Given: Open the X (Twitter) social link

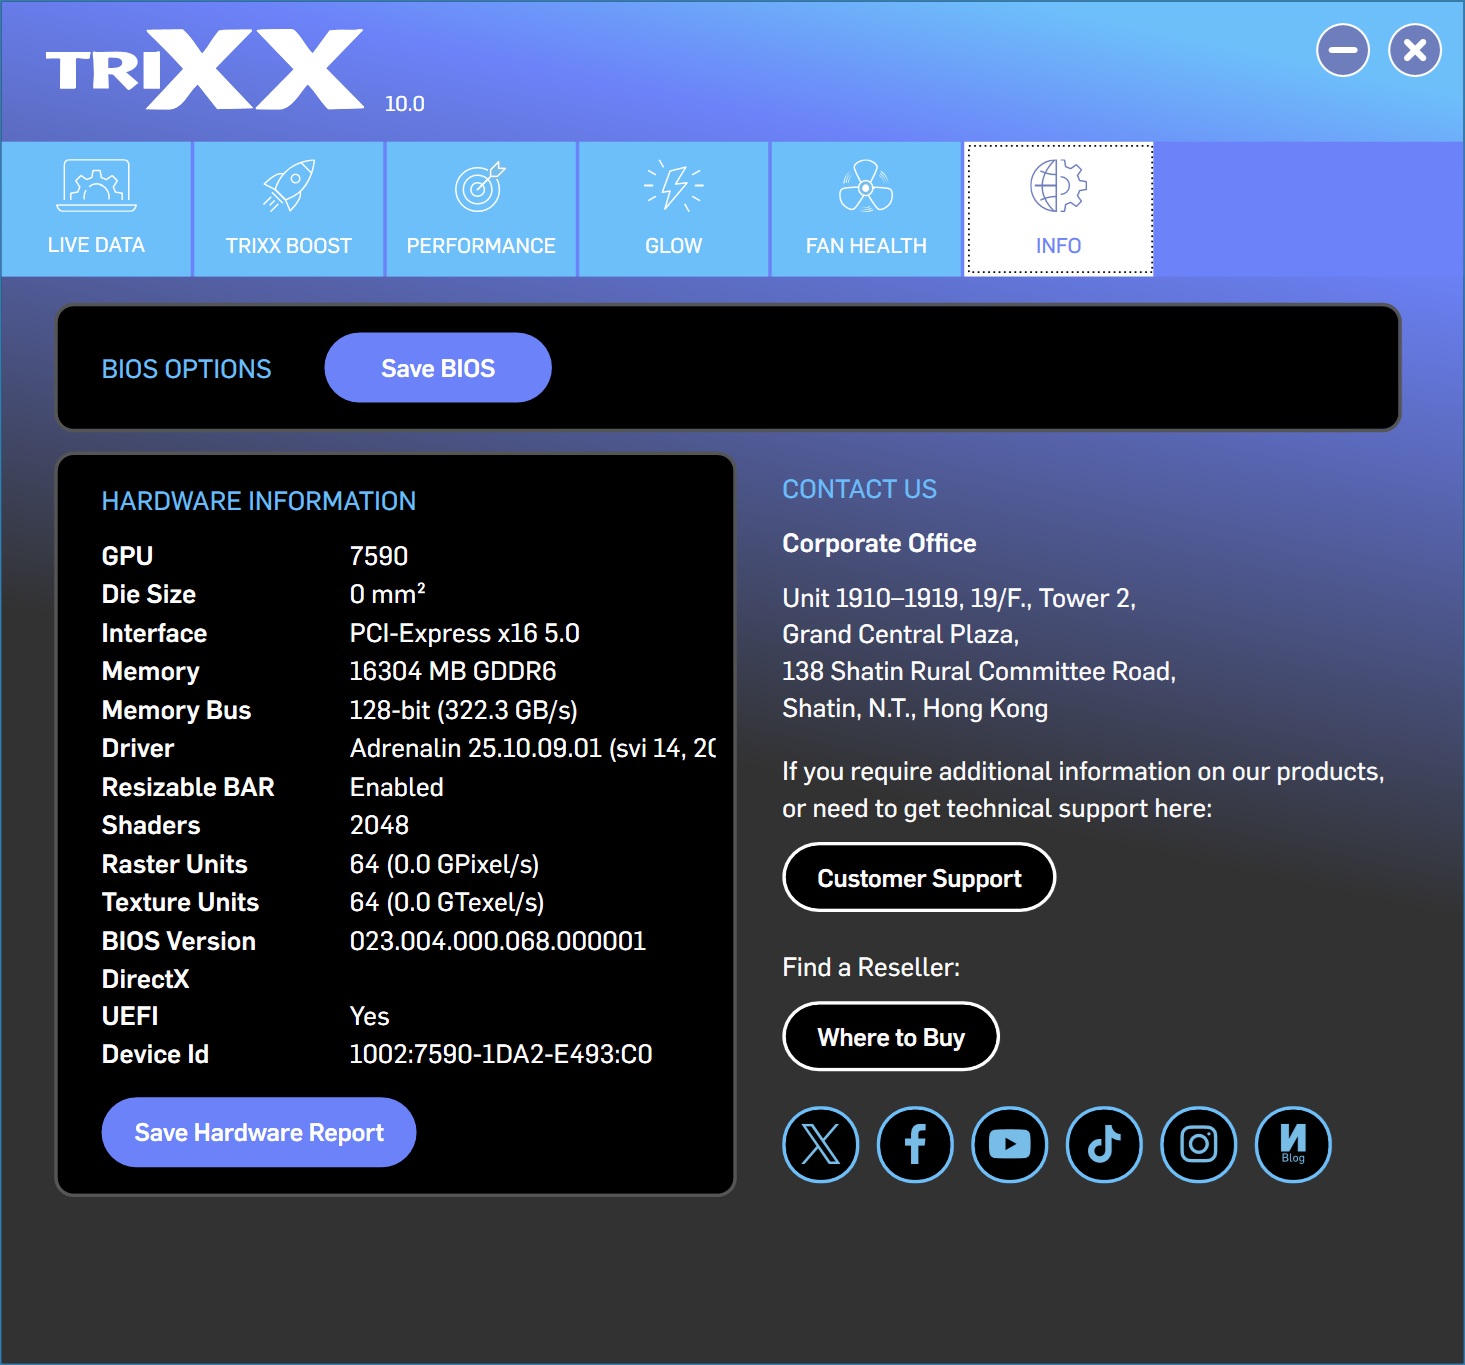Looking at the screenshot, I should point(821,1144).
